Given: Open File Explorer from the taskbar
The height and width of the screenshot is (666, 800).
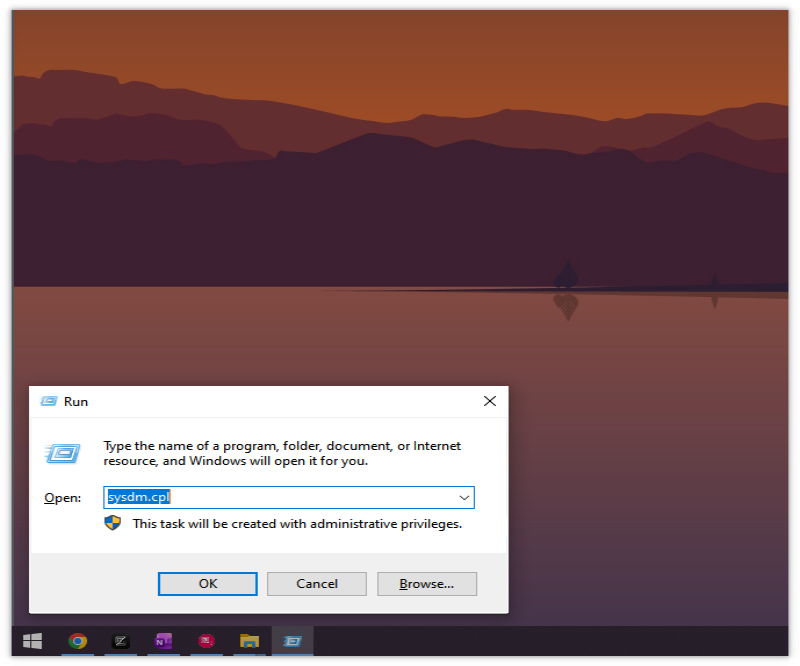Looking at the screenshot, I should click(x=249, y=640).
